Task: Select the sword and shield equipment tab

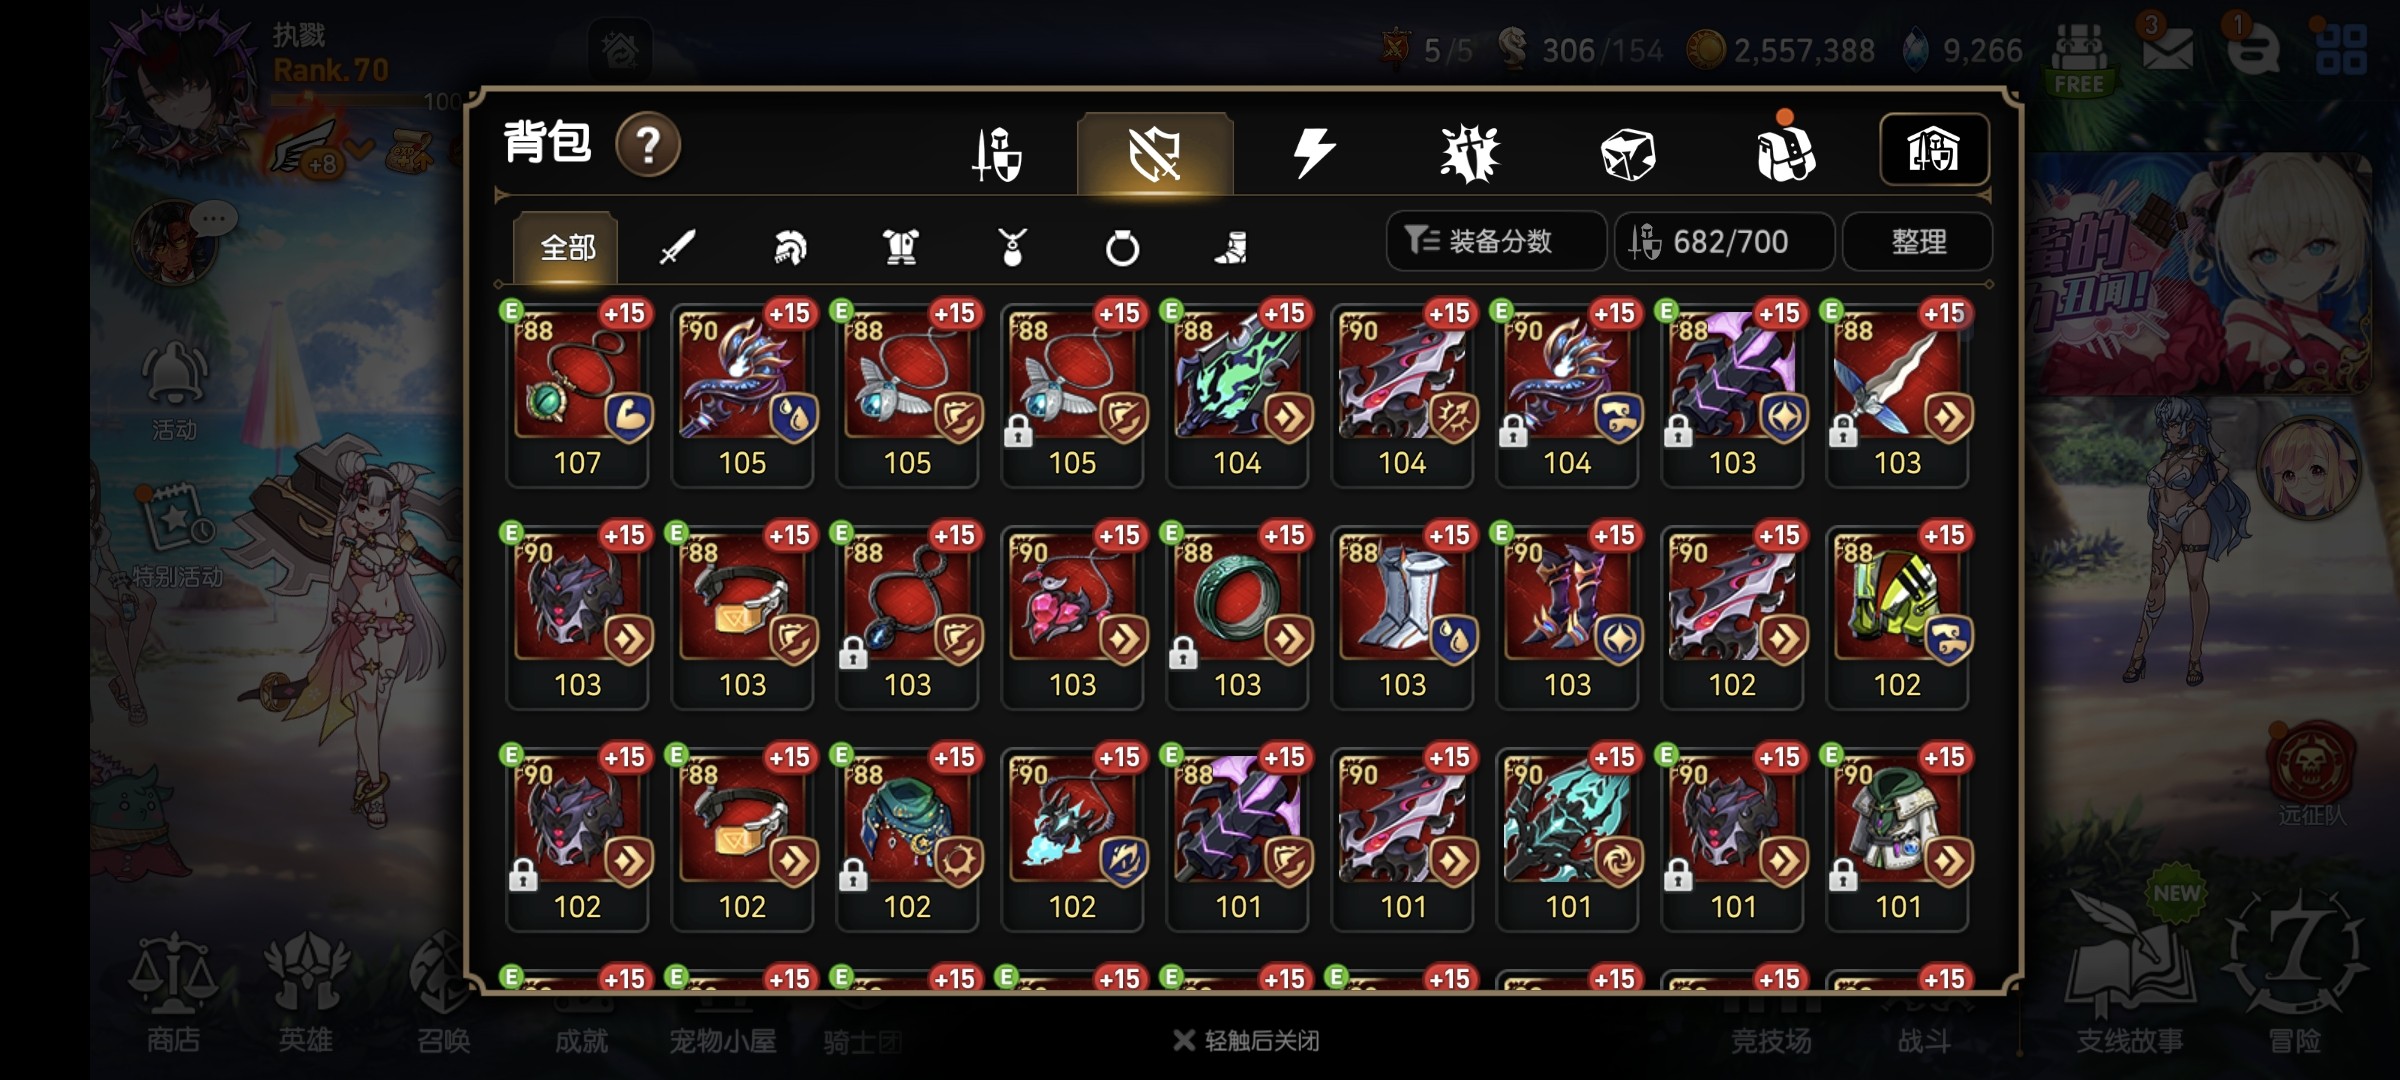Action: click(997, 154)
